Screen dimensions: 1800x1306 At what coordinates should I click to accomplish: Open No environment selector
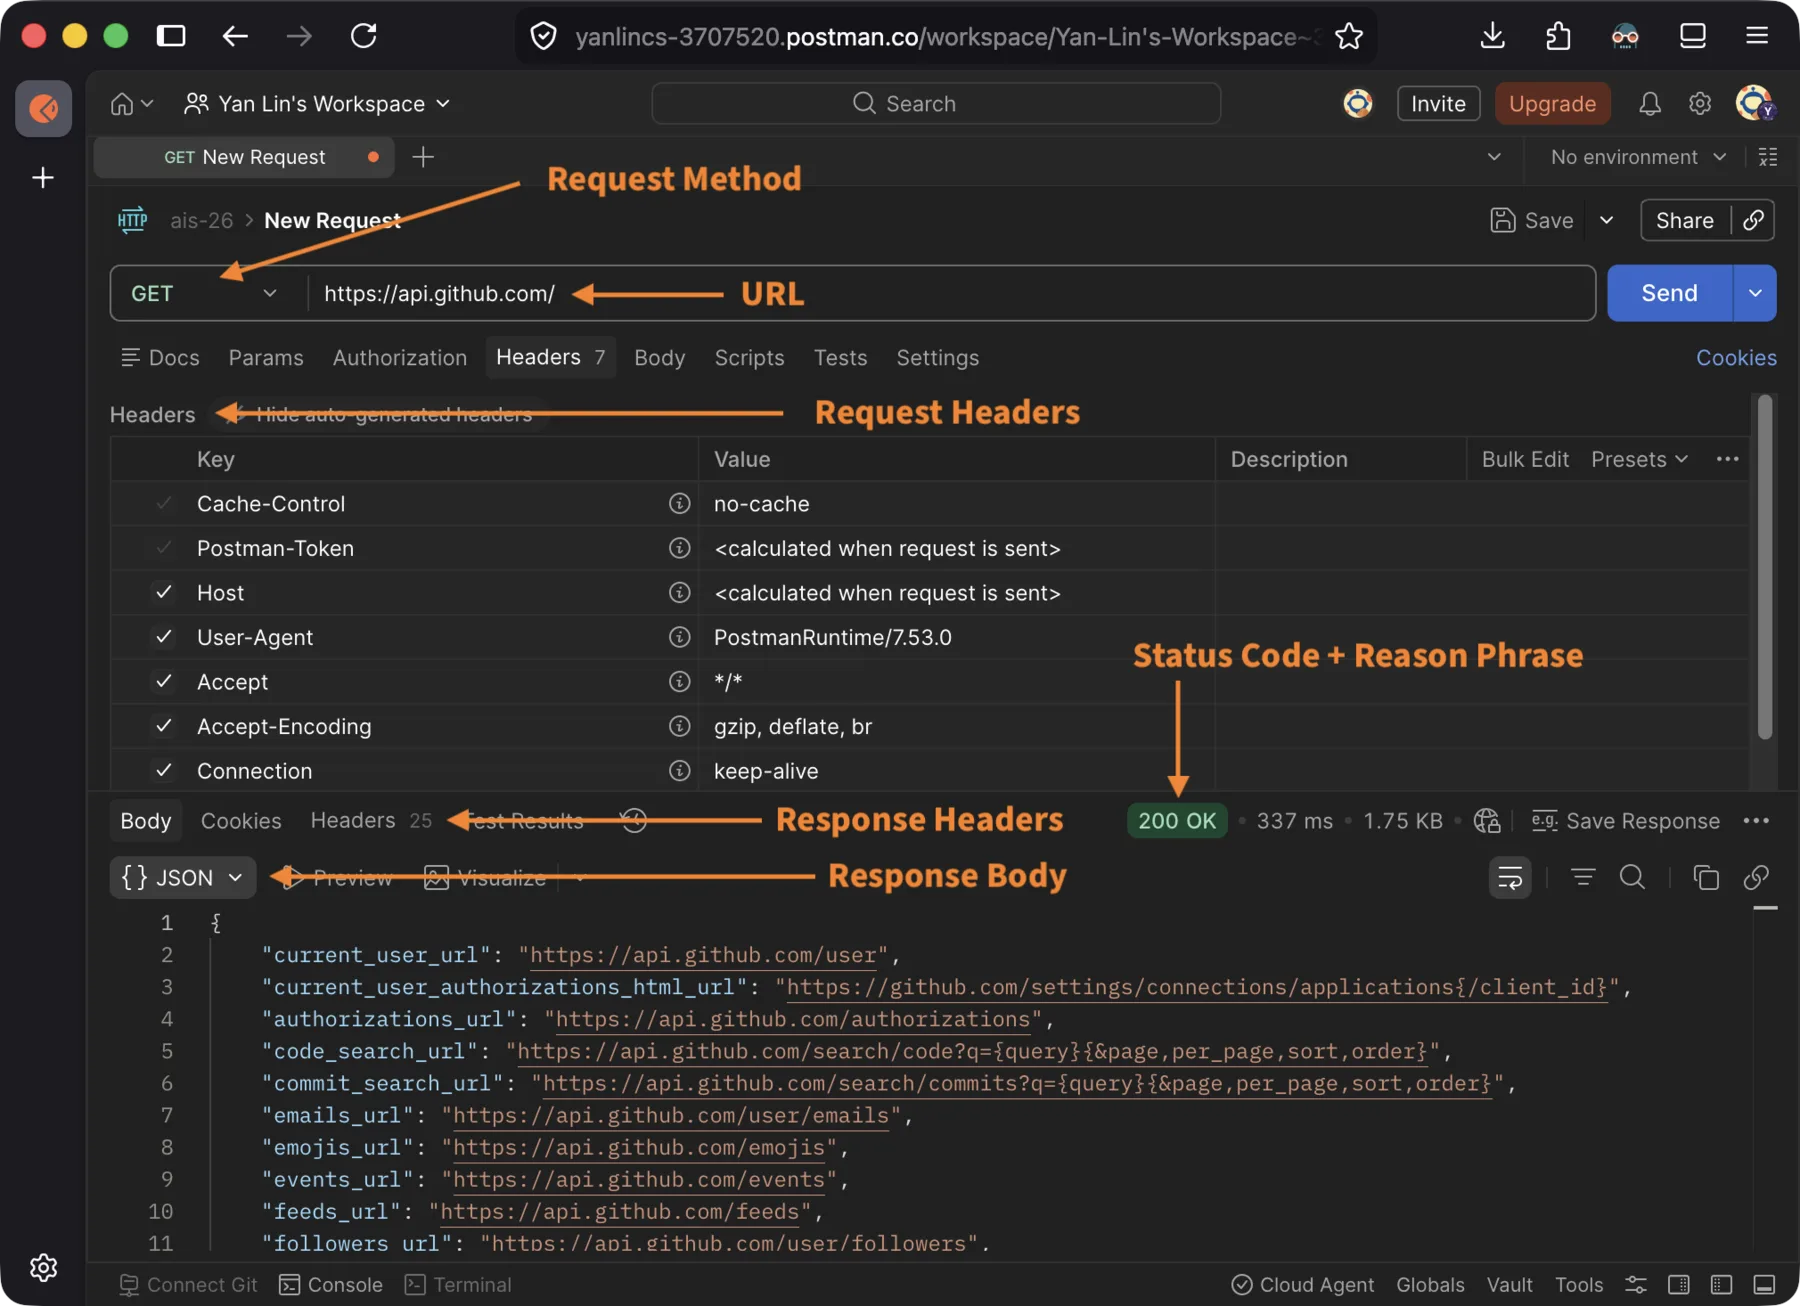[x=1638, y=157]
